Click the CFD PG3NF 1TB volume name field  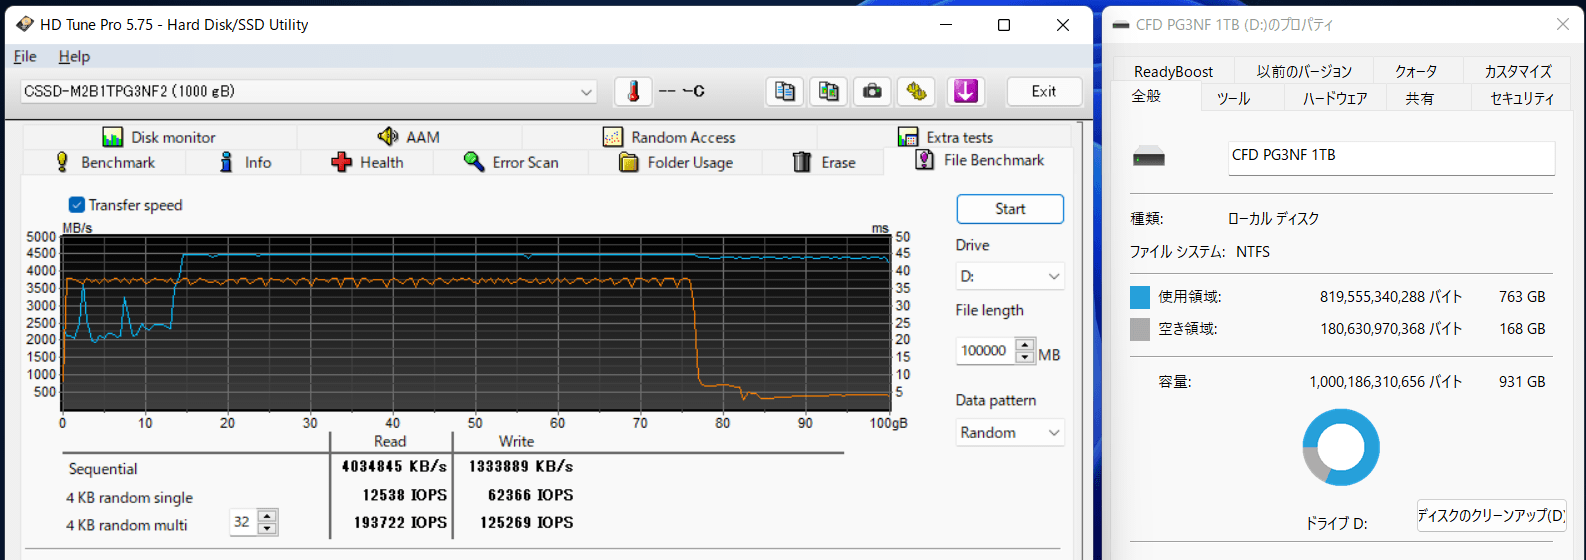(x=1391, y=158)
